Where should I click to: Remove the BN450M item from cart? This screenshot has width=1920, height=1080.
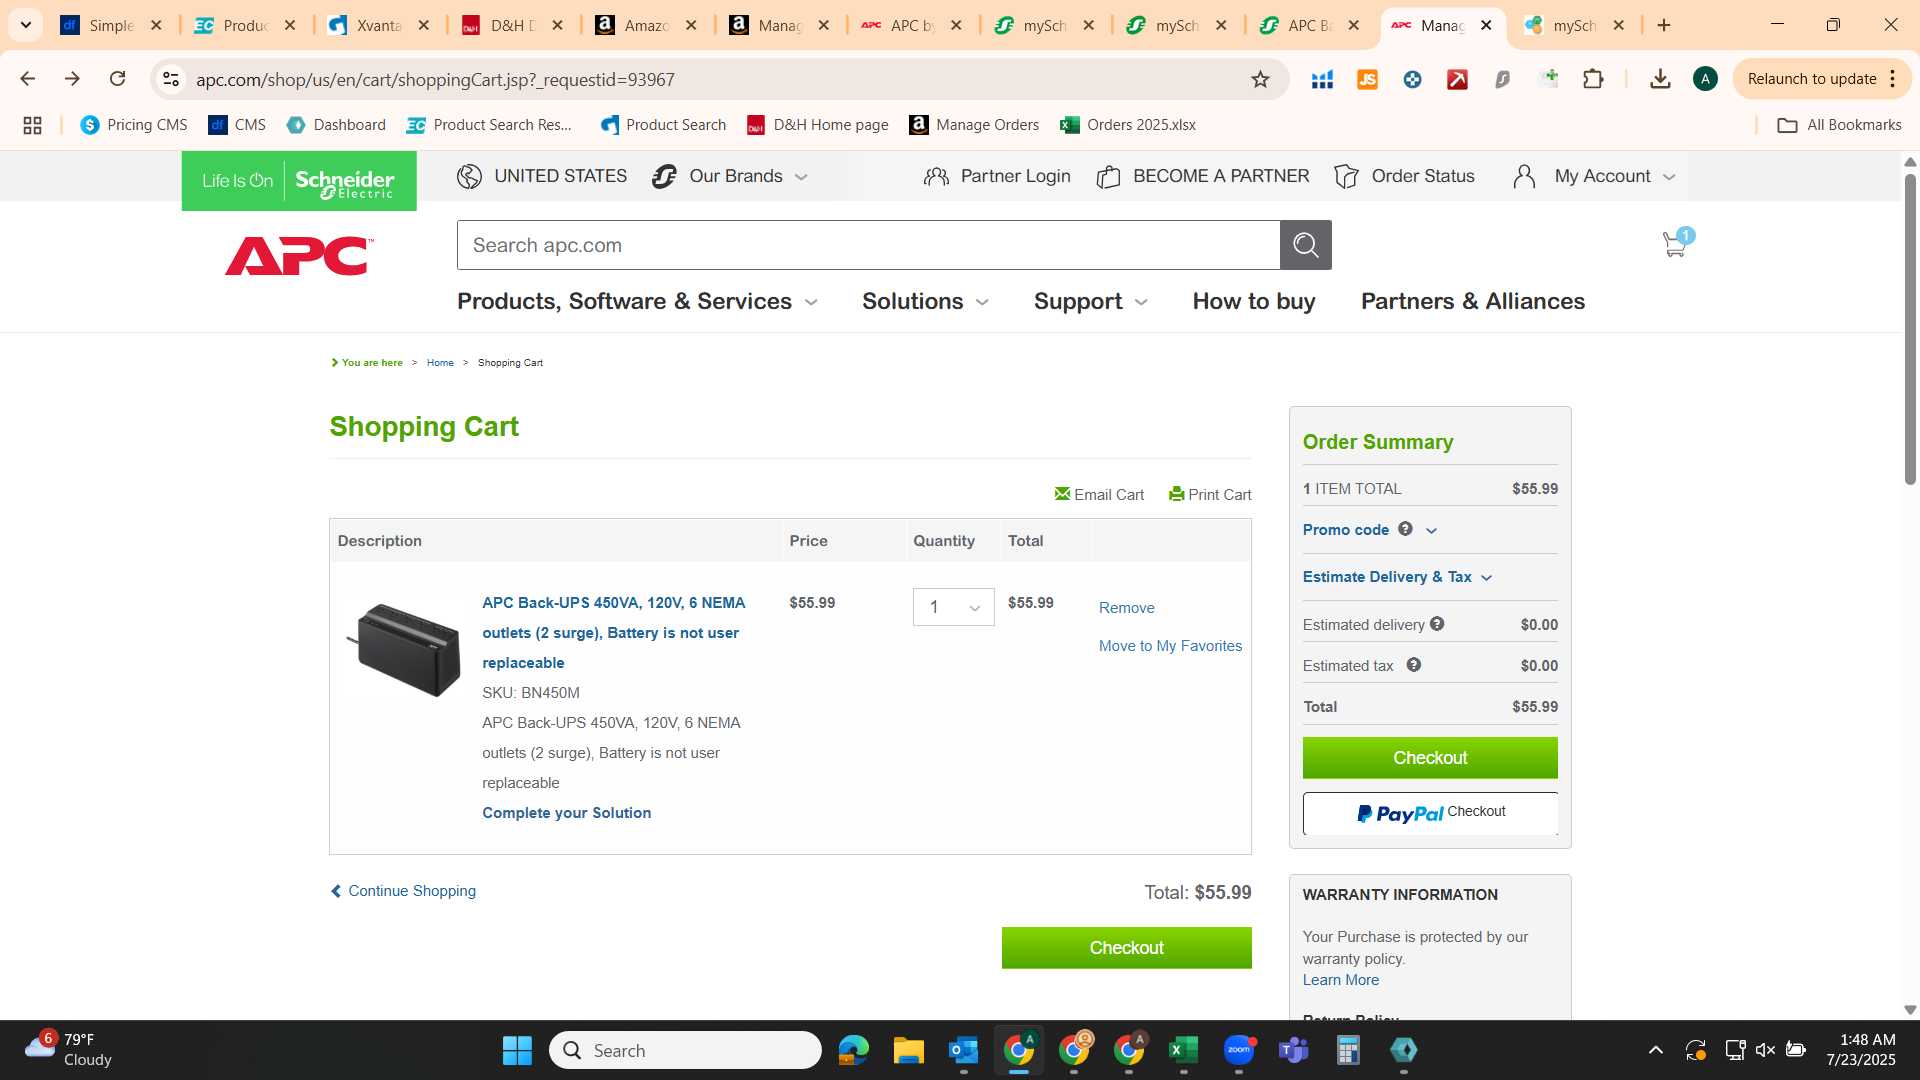(x=1126, y=608)
